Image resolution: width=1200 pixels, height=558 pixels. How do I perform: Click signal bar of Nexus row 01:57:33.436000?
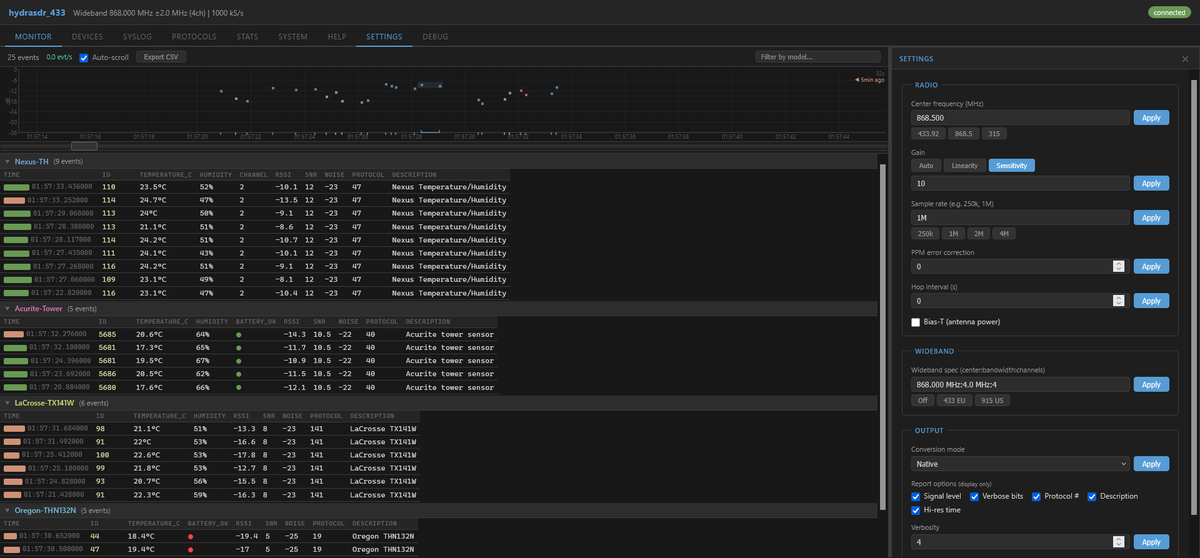click(17, 187)
